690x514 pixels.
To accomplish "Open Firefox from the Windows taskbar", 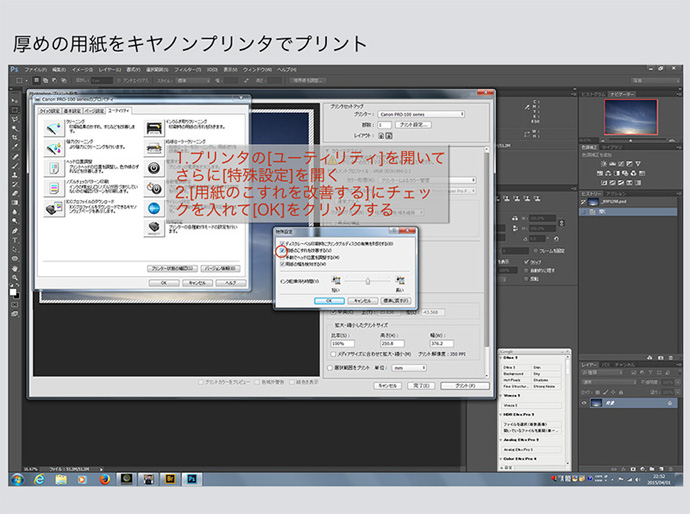I will point(104,479).
